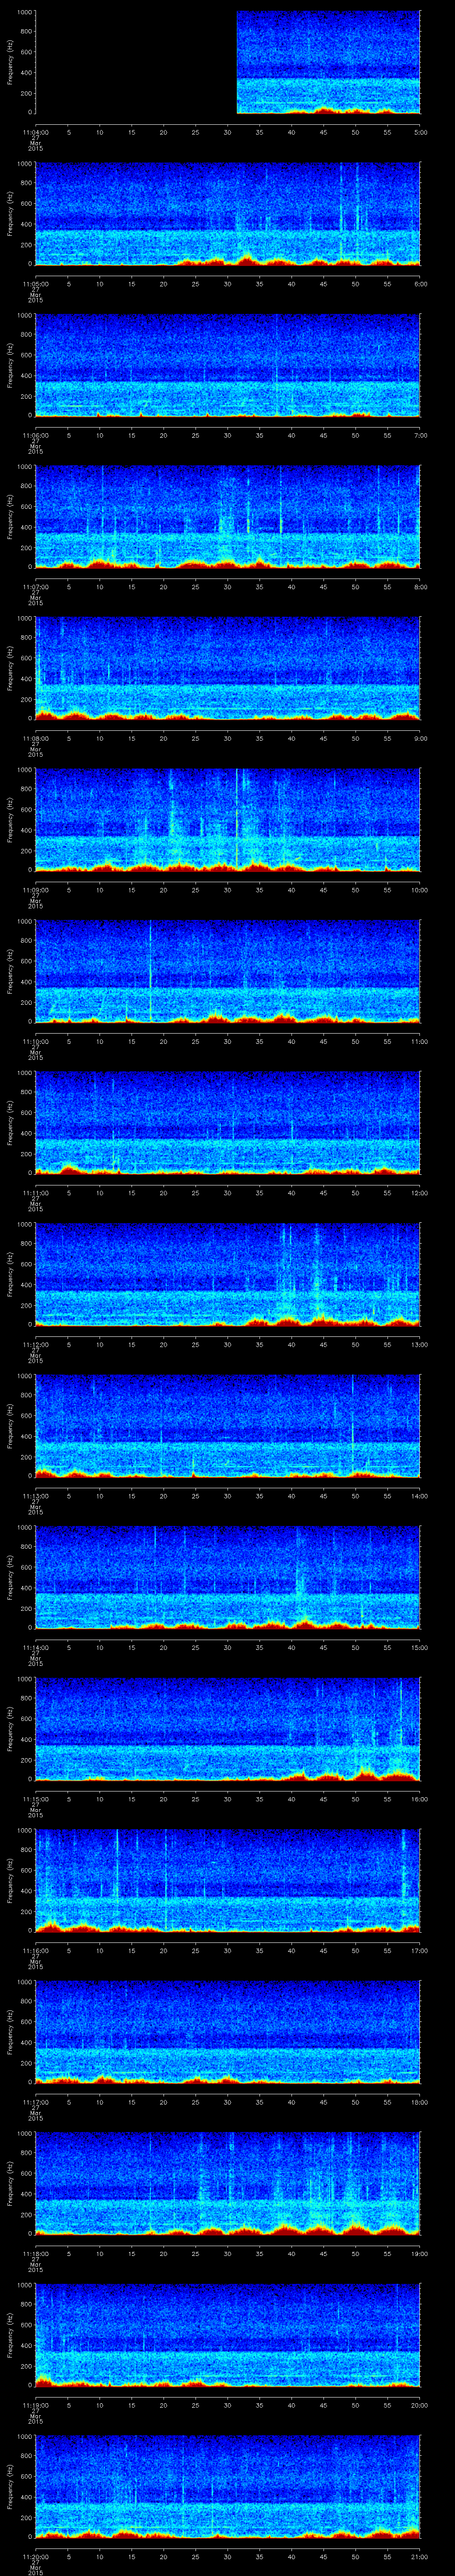Click the 16:00 end-time axis label
The width and height of the screenshot is (455, 2576).
tap(420, 1798)
